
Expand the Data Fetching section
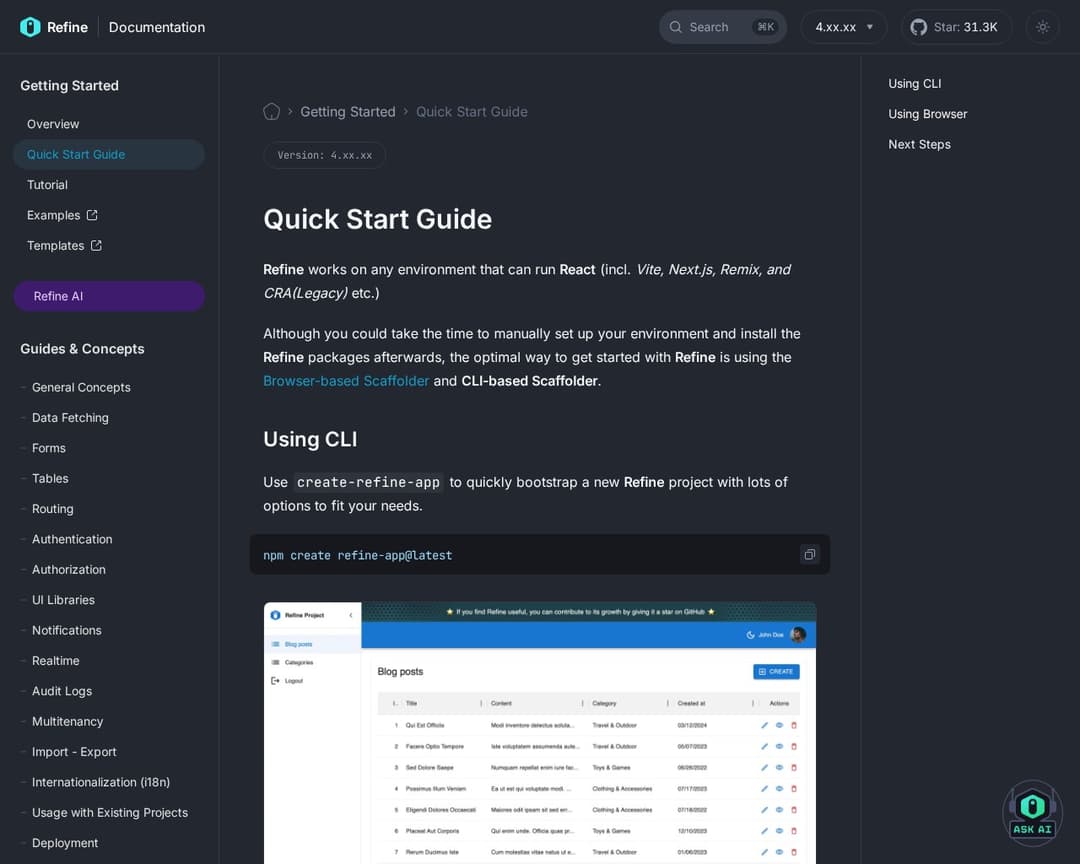click(x=70, y=418)
